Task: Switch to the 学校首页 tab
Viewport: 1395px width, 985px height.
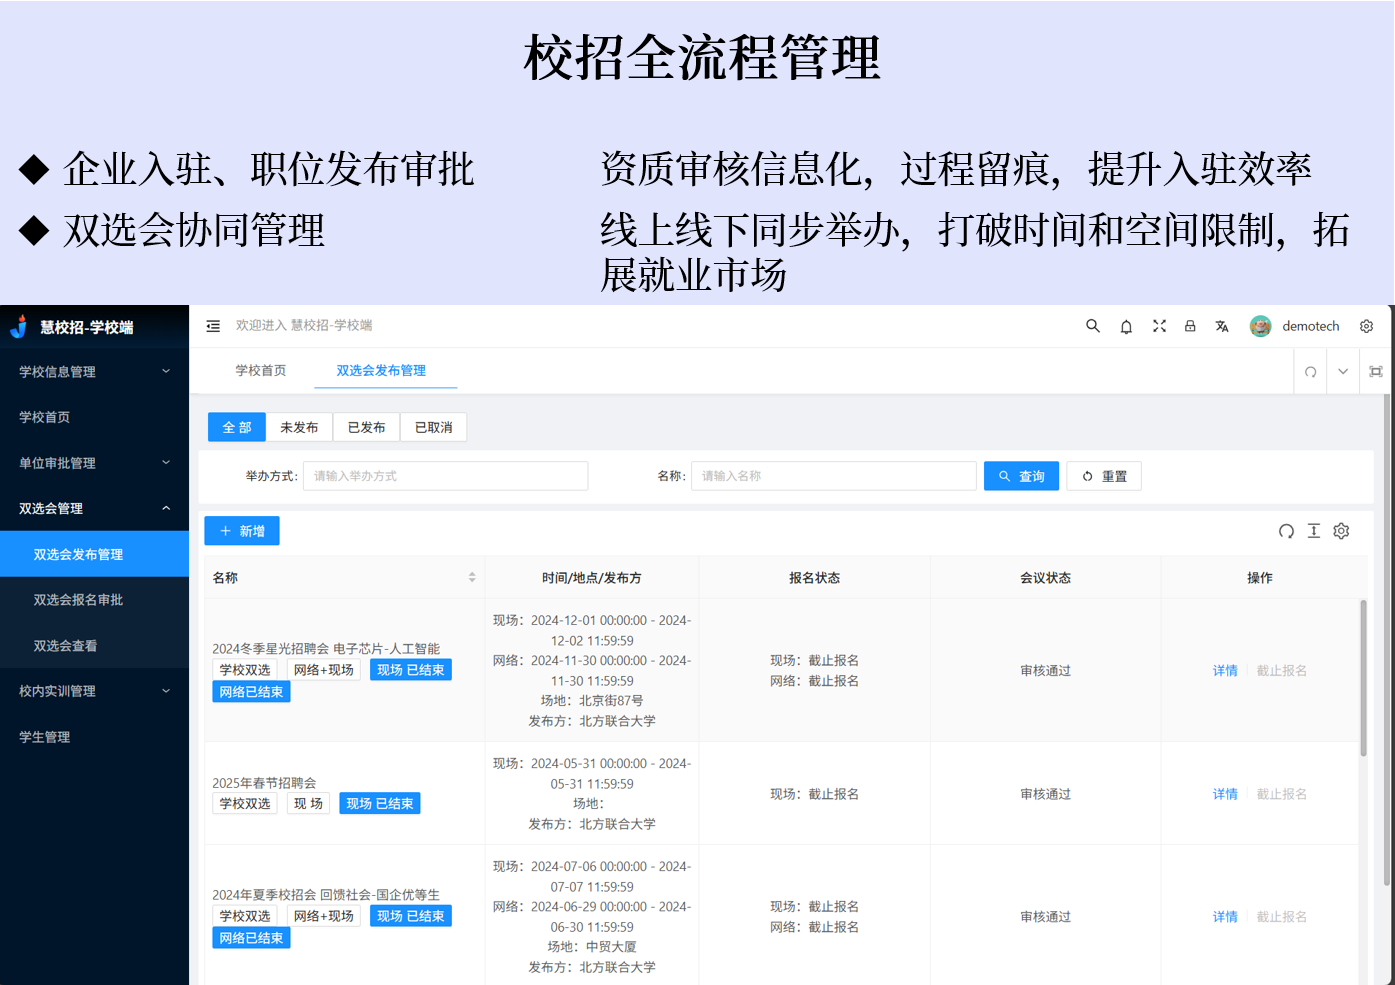Action: [x=260, y=370]
